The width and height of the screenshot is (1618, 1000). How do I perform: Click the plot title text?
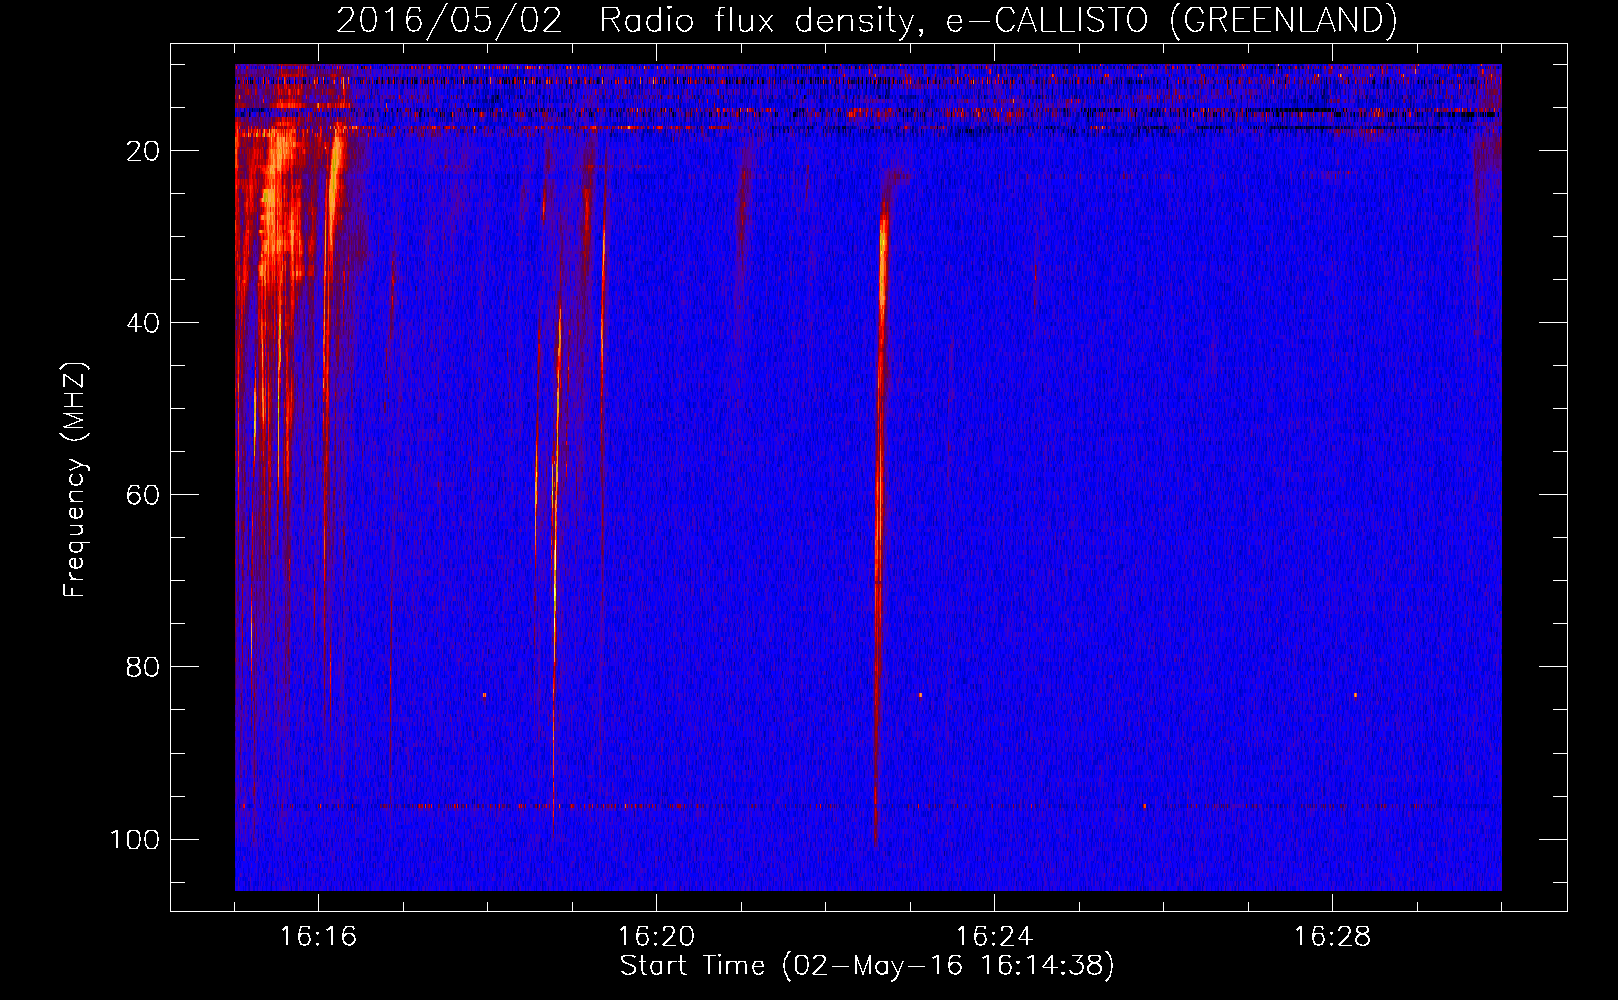coord(866,20)
